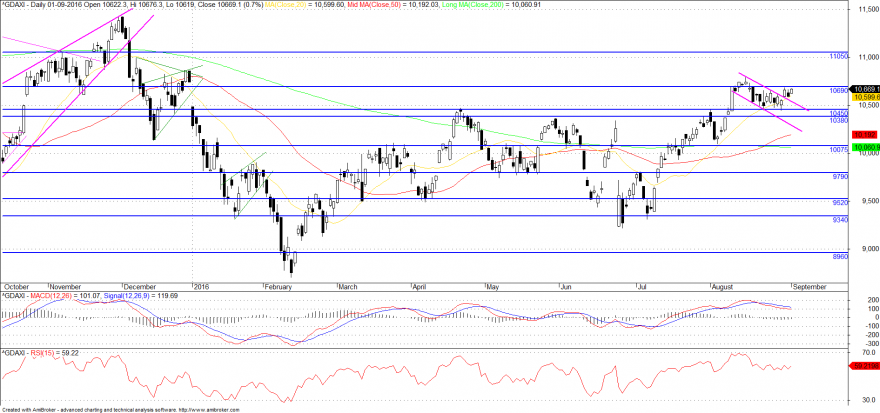Click the February month label

278,287
